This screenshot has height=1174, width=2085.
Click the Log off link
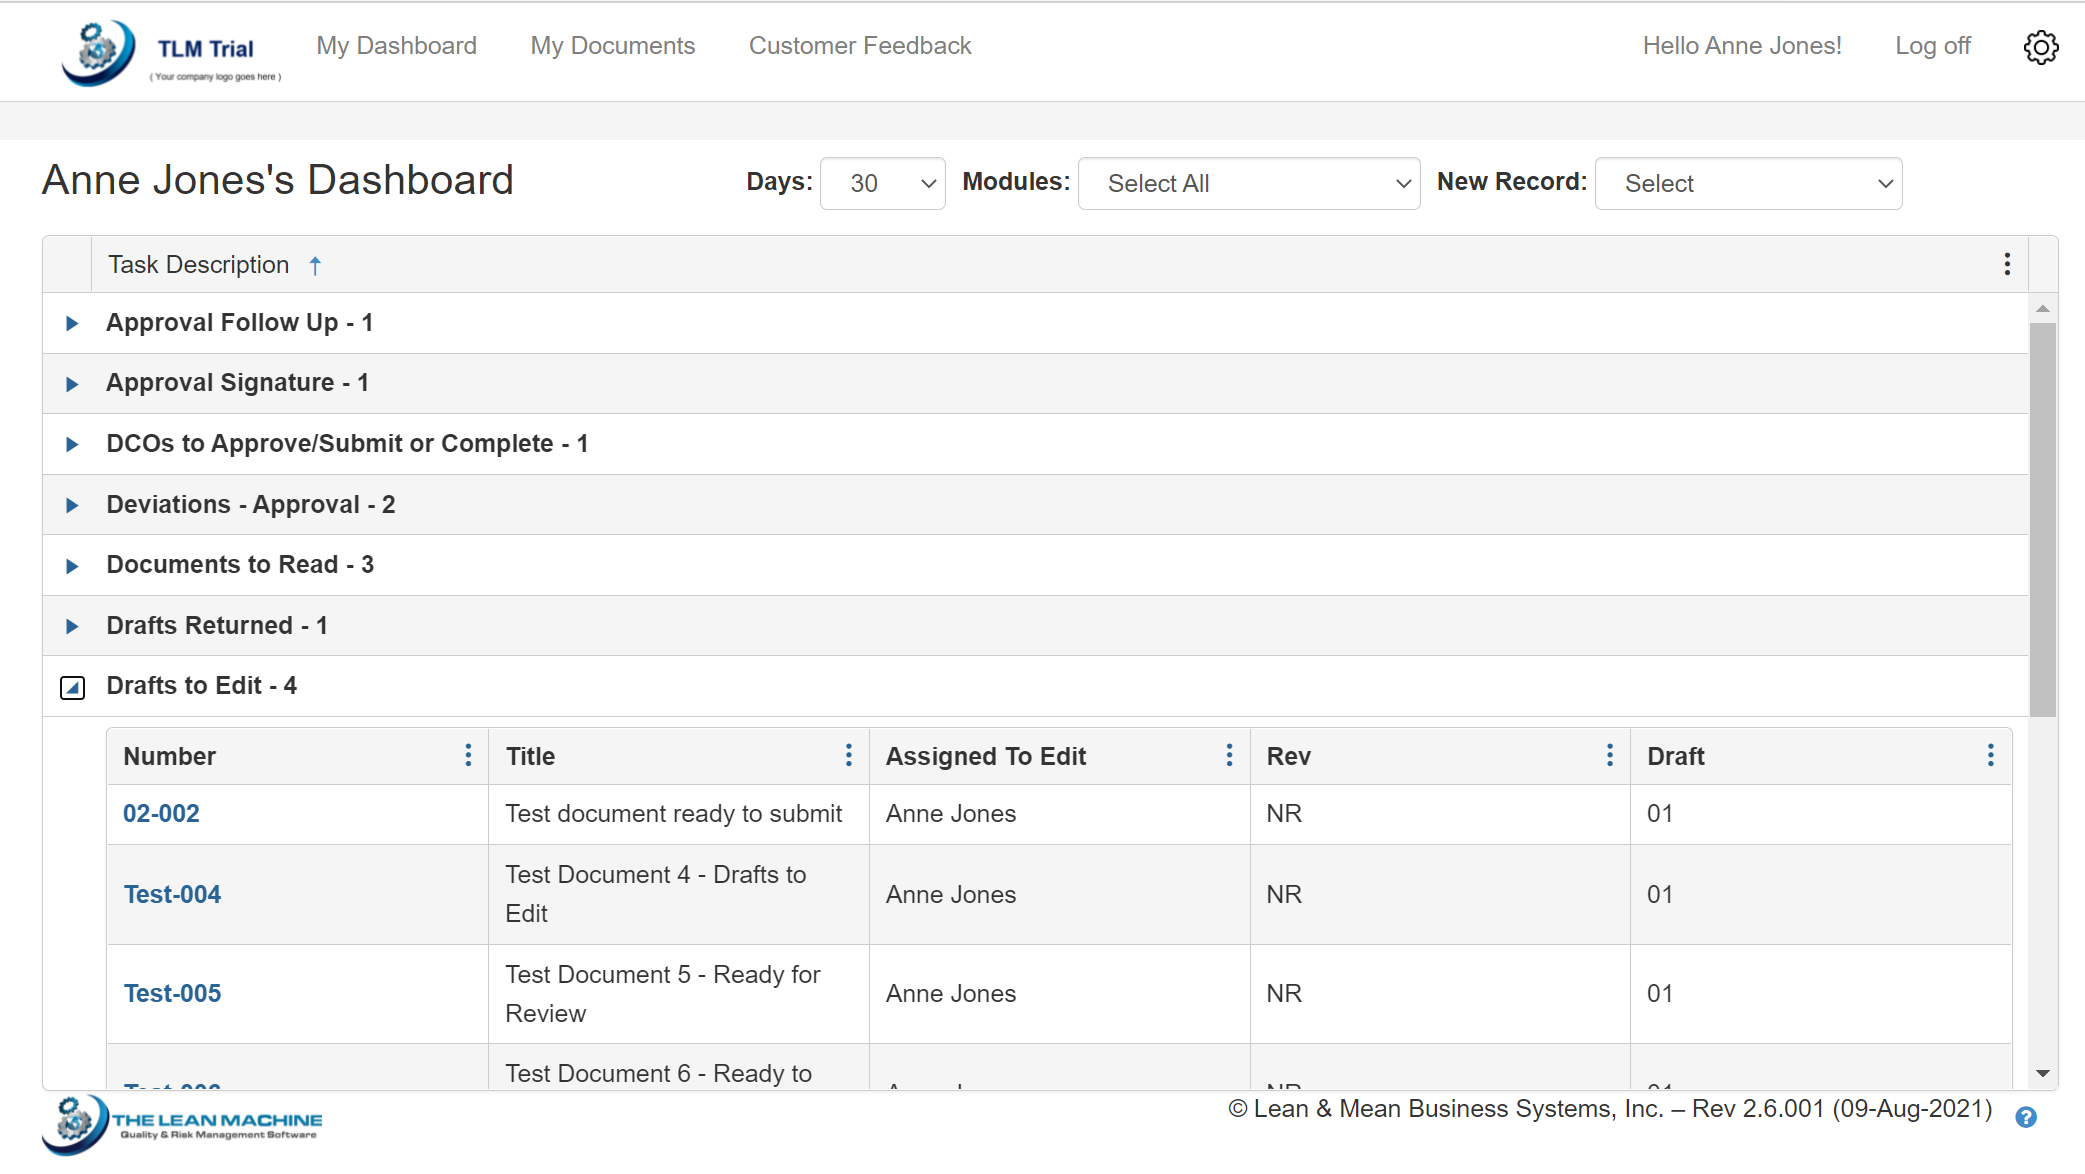click(x=1932, y=46)
